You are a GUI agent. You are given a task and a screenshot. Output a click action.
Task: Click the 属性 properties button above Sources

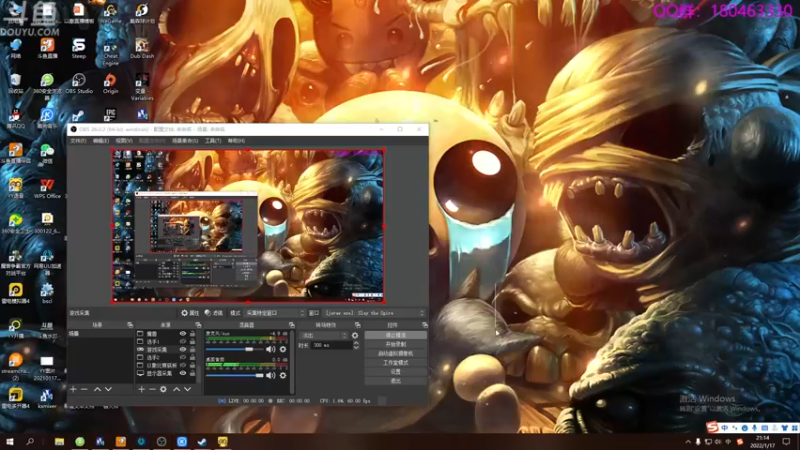190,313
